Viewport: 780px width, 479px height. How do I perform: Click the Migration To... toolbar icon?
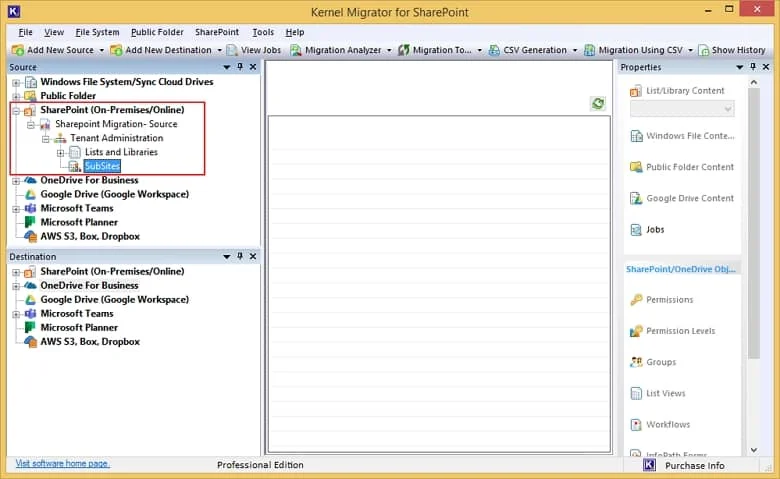(404, 50)
